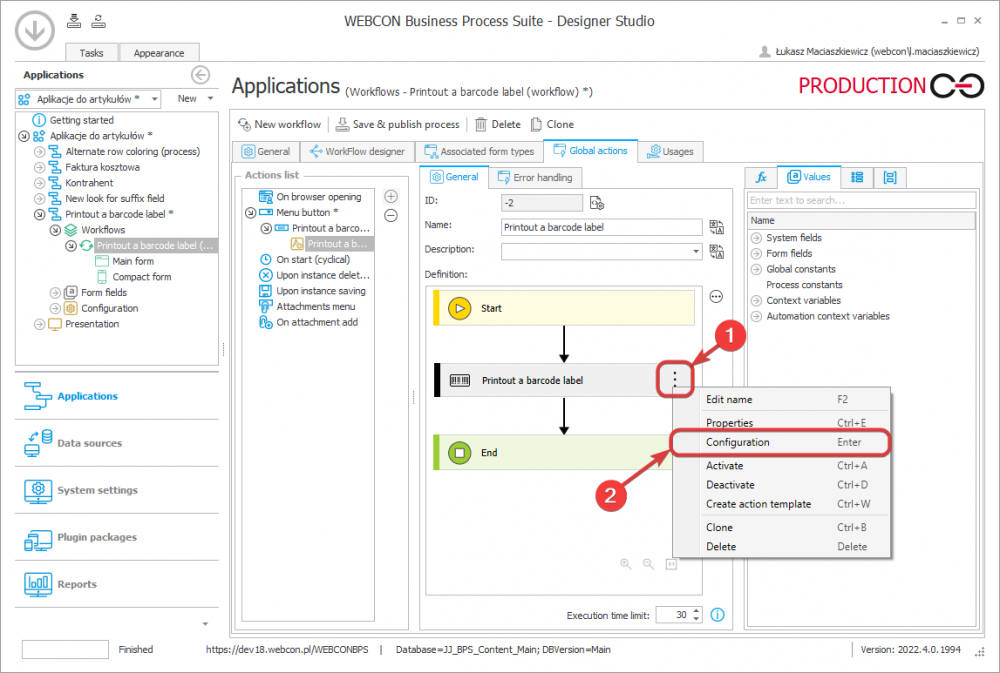Expand the Form fields values node
1000x673 pixels.
tap(756, 254)
